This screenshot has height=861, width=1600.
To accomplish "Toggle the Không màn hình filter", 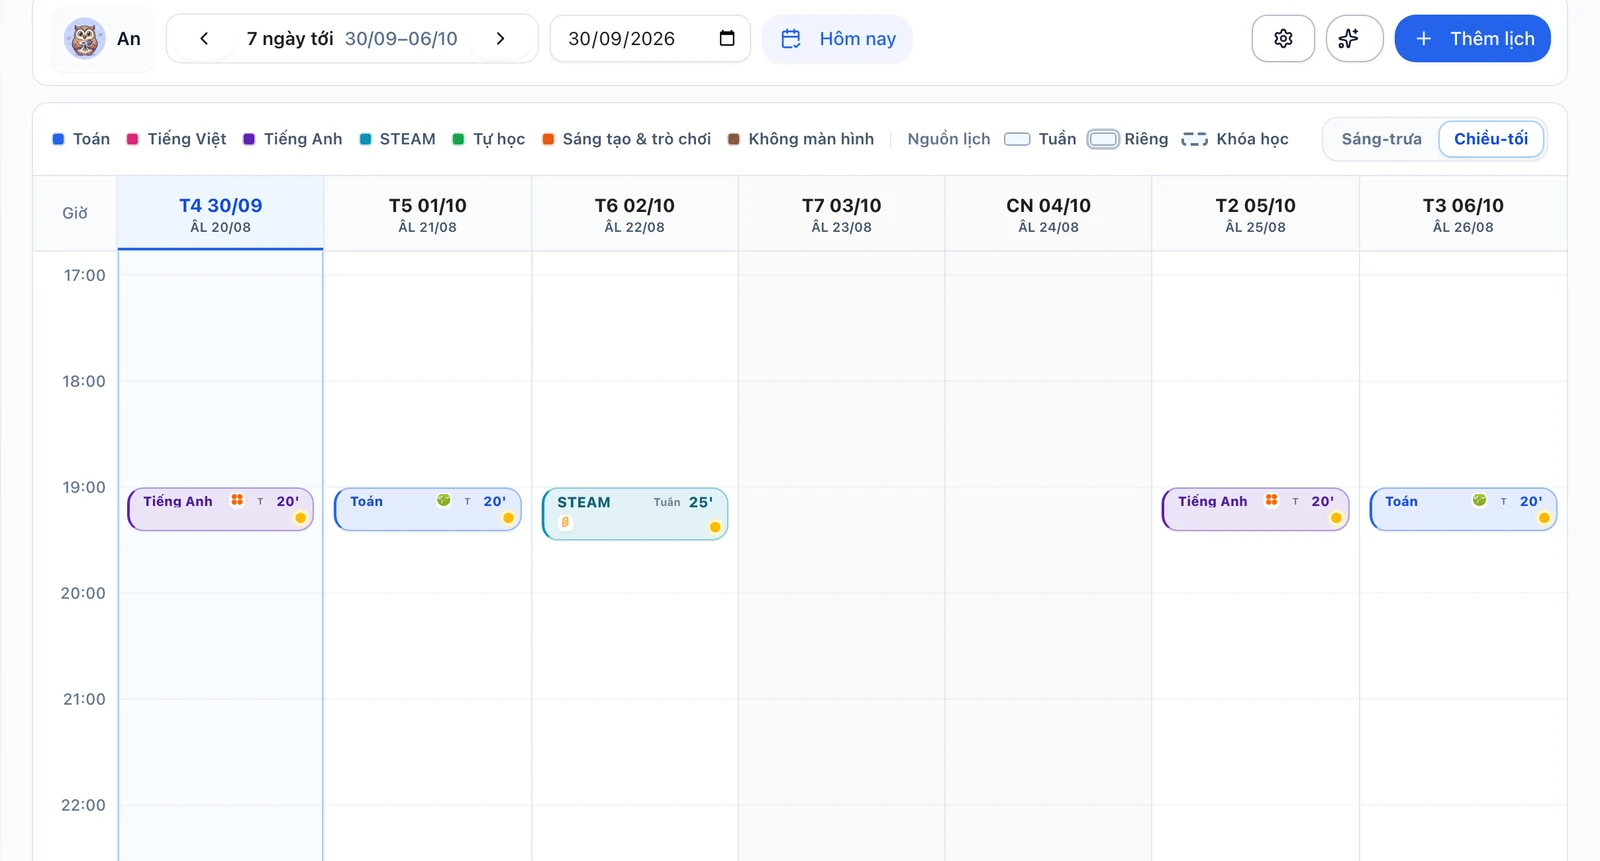I will tap(801, 139).
